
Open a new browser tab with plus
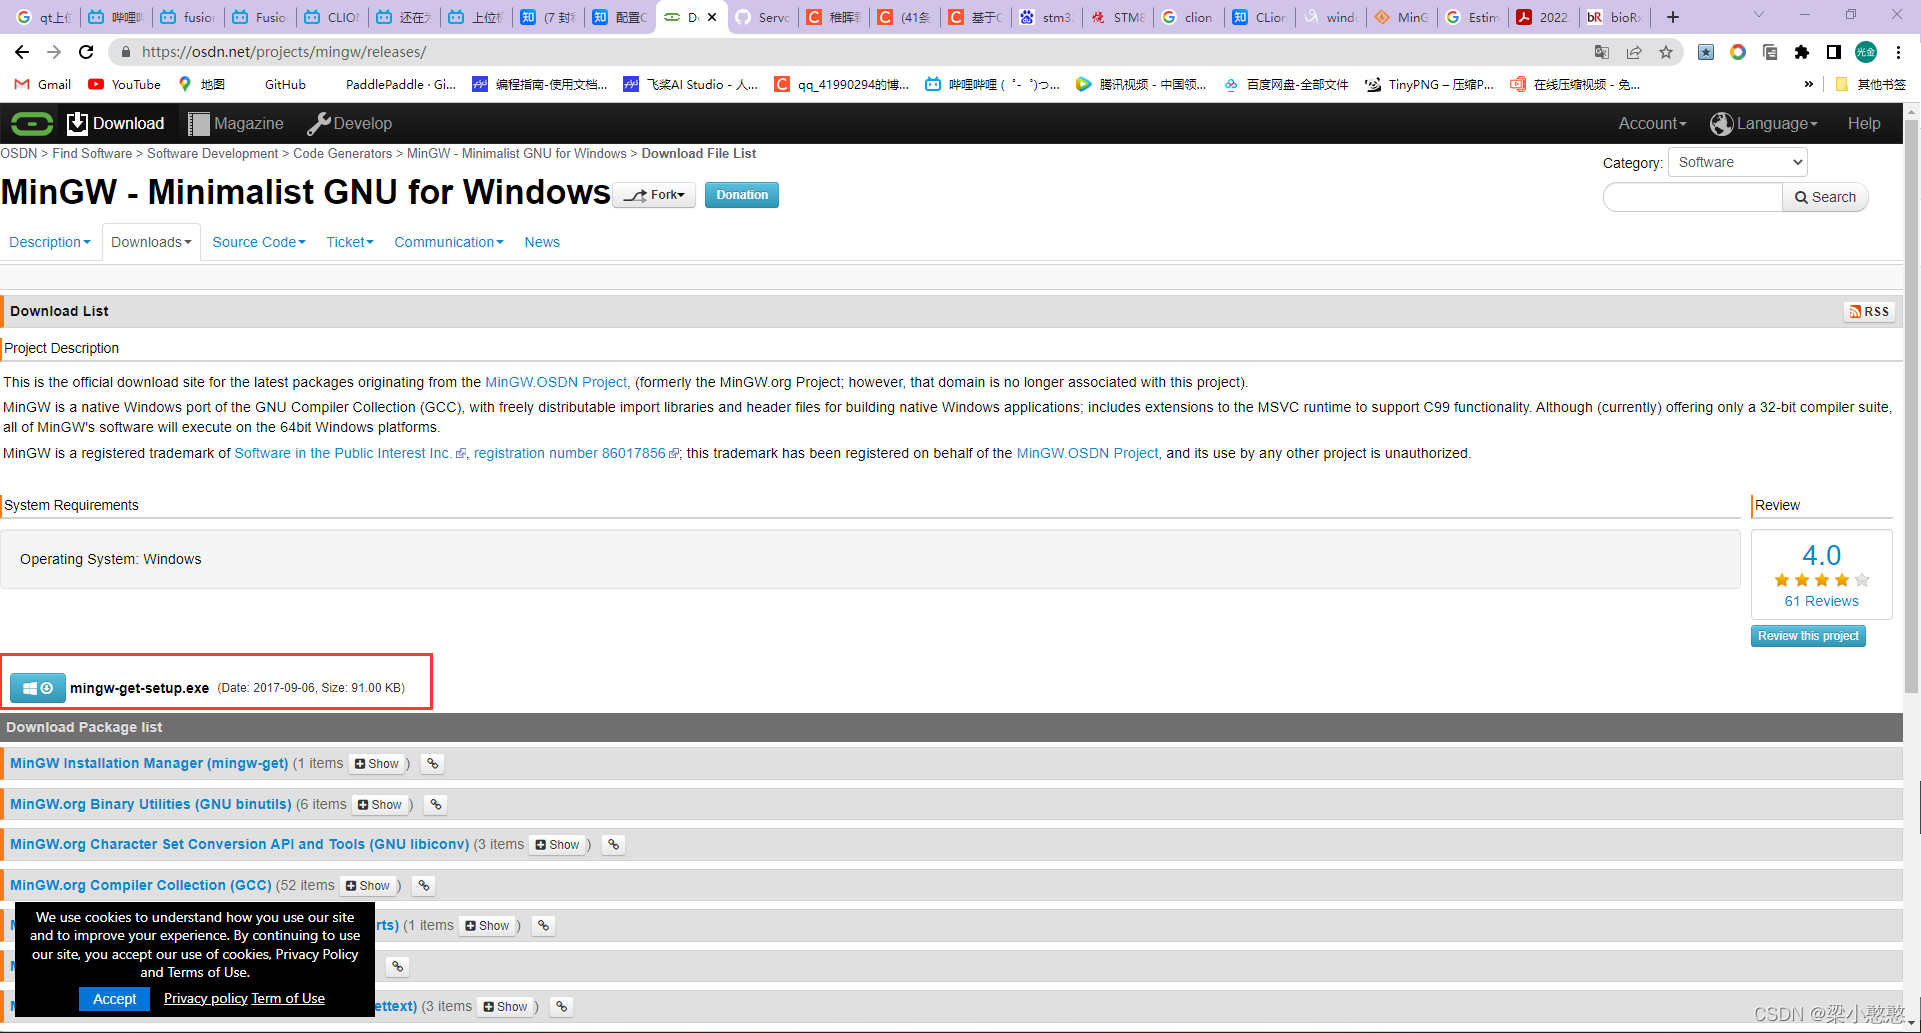click(1673, 17)
